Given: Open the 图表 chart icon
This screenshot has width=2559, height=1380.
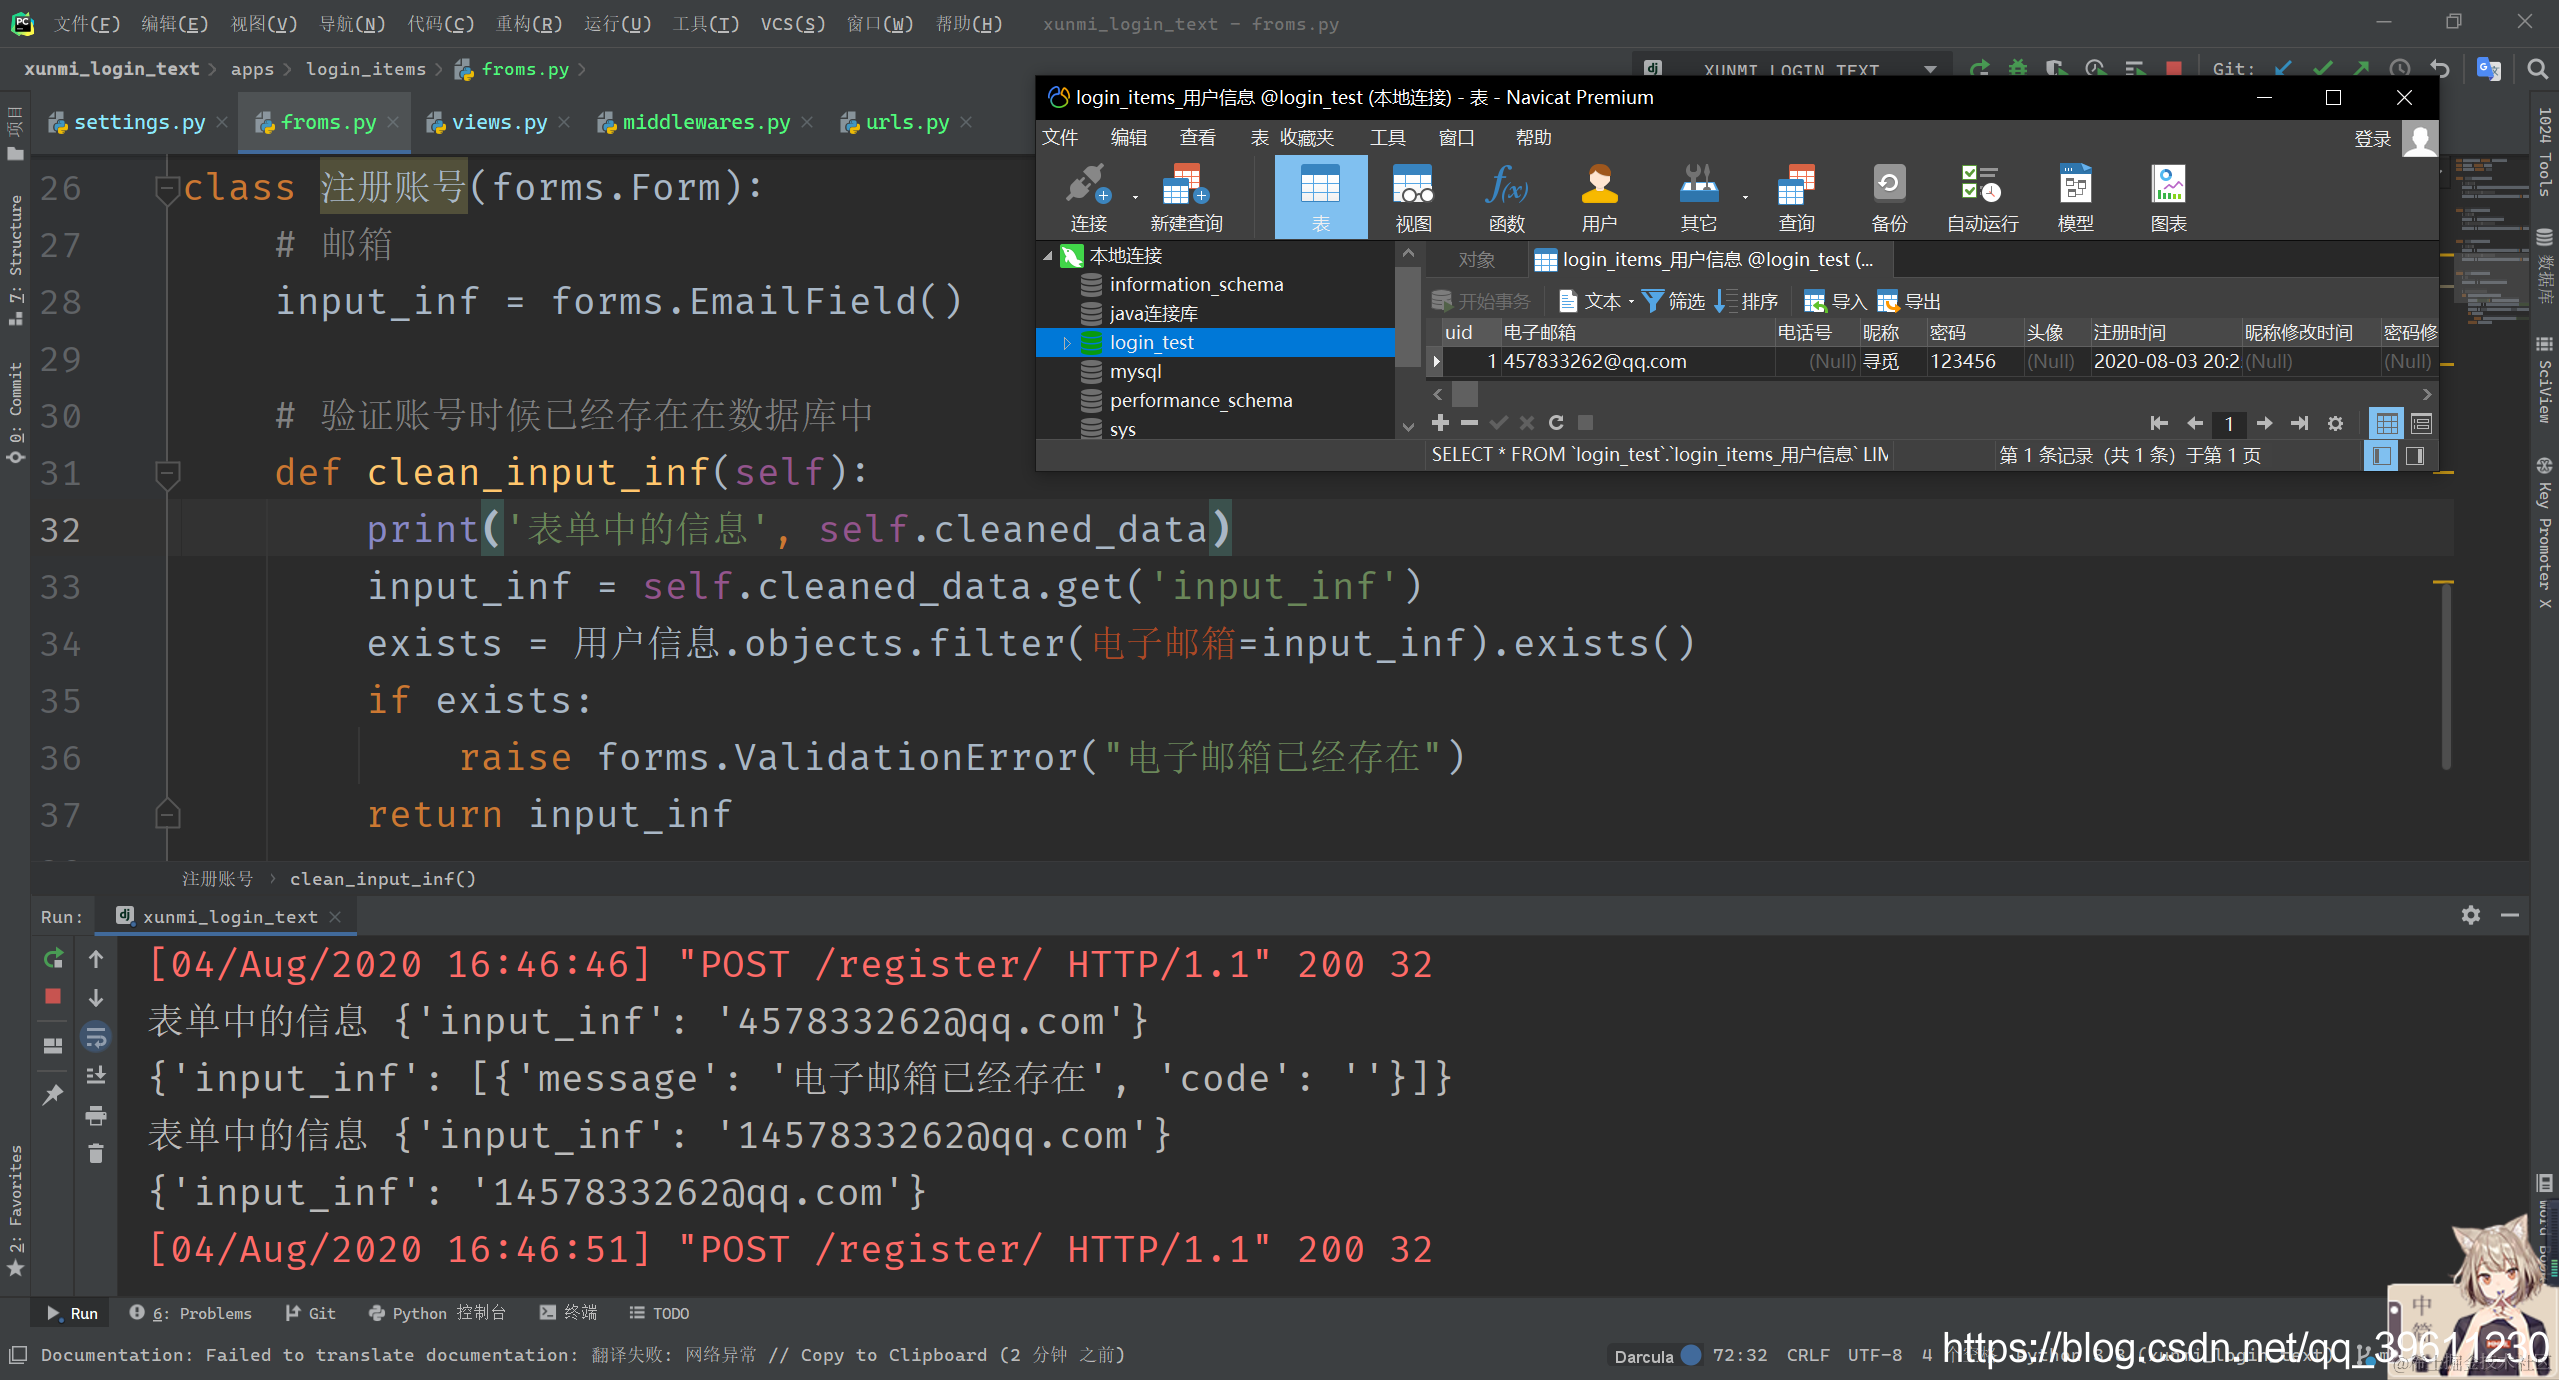Looking at the screenshot, I should click(2168, 198).
